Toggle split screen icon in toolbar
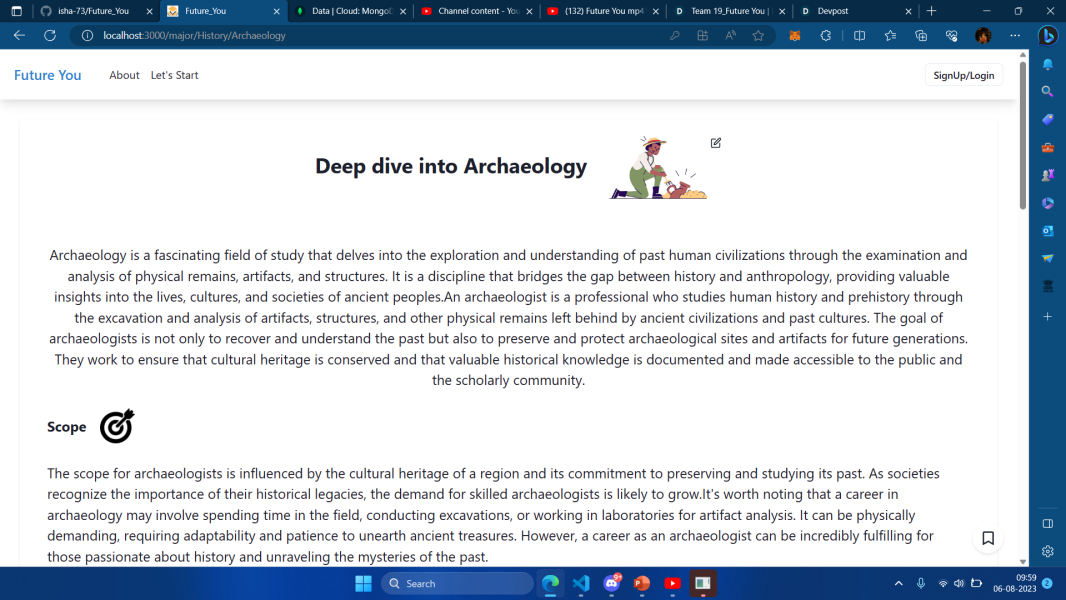 point(859,35)
